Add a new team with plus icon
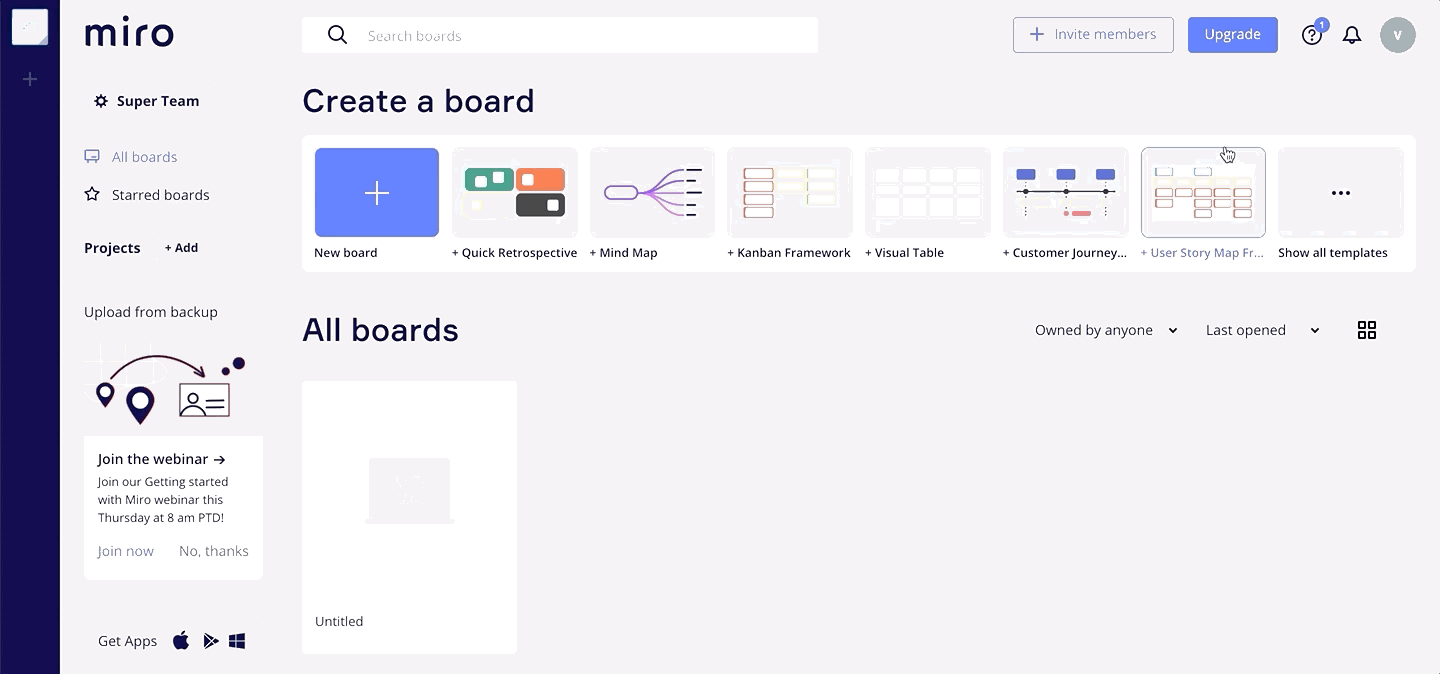 (x=30, y=79)
